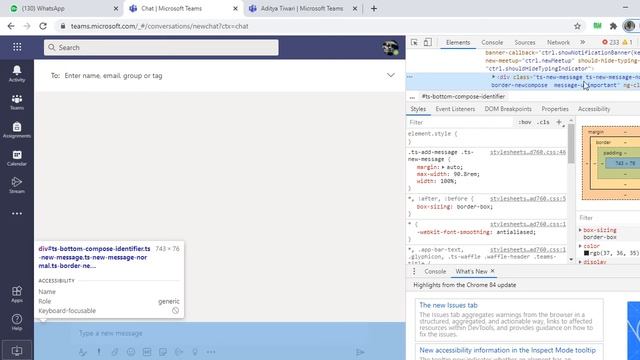This screenshot has width=640, height=360.
Task: Expand display computed property
Action: tap(580, 262)
